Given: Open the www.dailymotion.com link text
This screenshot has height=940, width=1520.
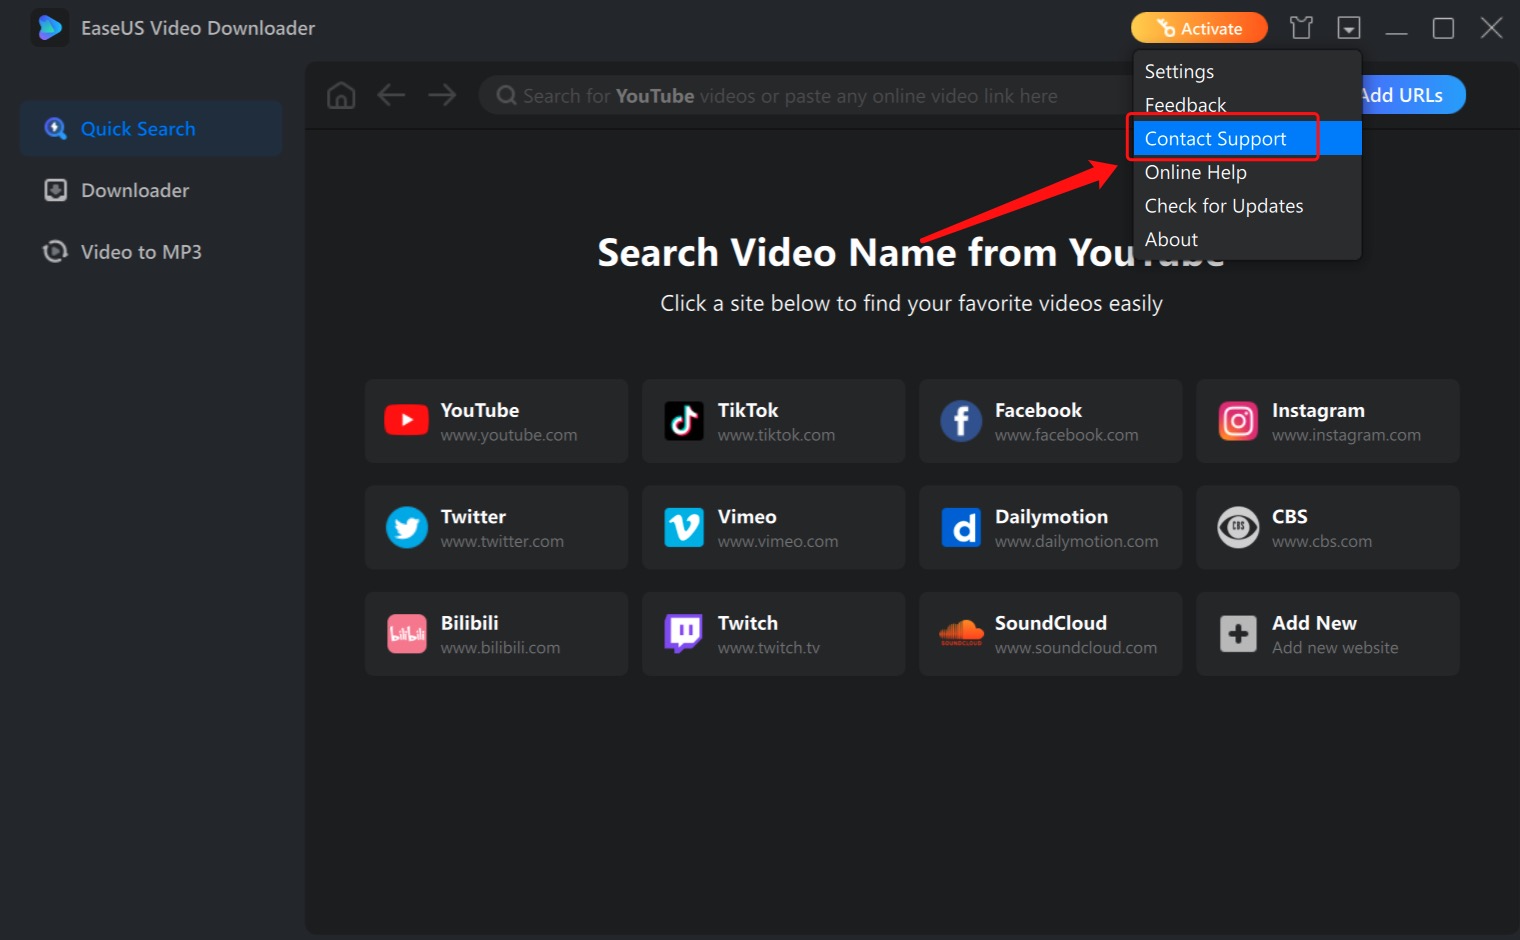Looking at the screenshot, I should coord(1076,541).
